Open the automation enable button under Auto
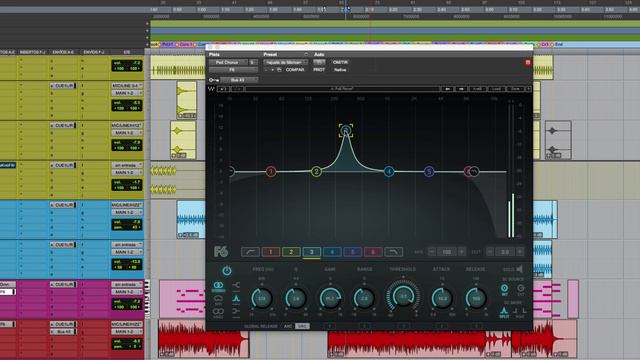 click(x=319, y=62)
